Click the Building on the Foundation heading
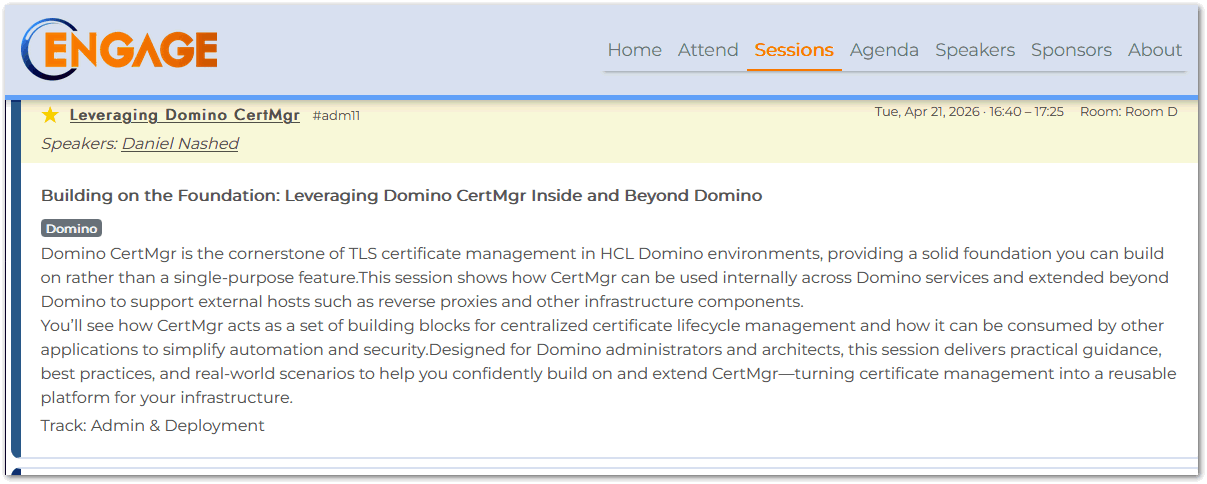The height and width of the screenshot is (484, 1207). [401, 196]
